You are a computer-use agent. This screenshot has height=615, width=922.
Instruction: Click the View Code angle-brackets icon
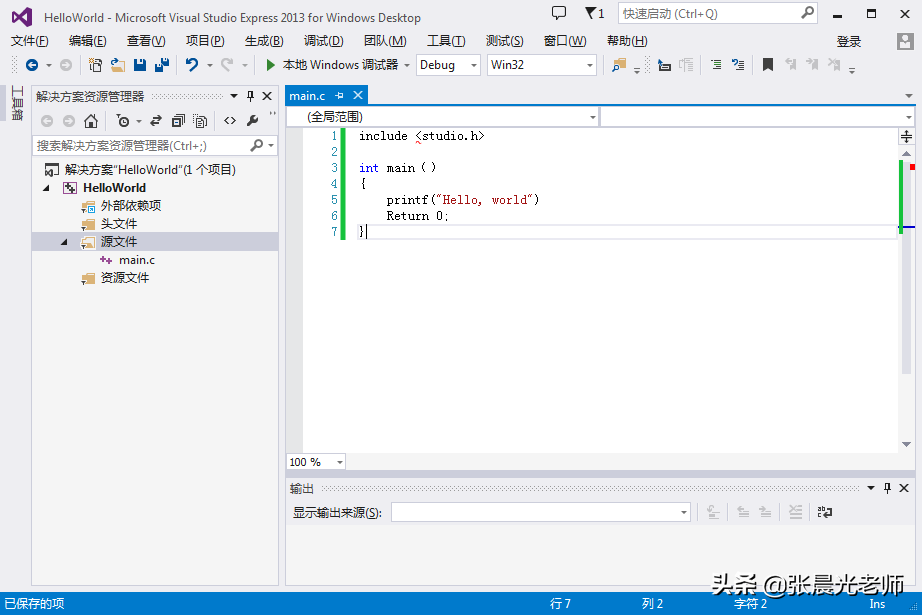pos(230,121)
